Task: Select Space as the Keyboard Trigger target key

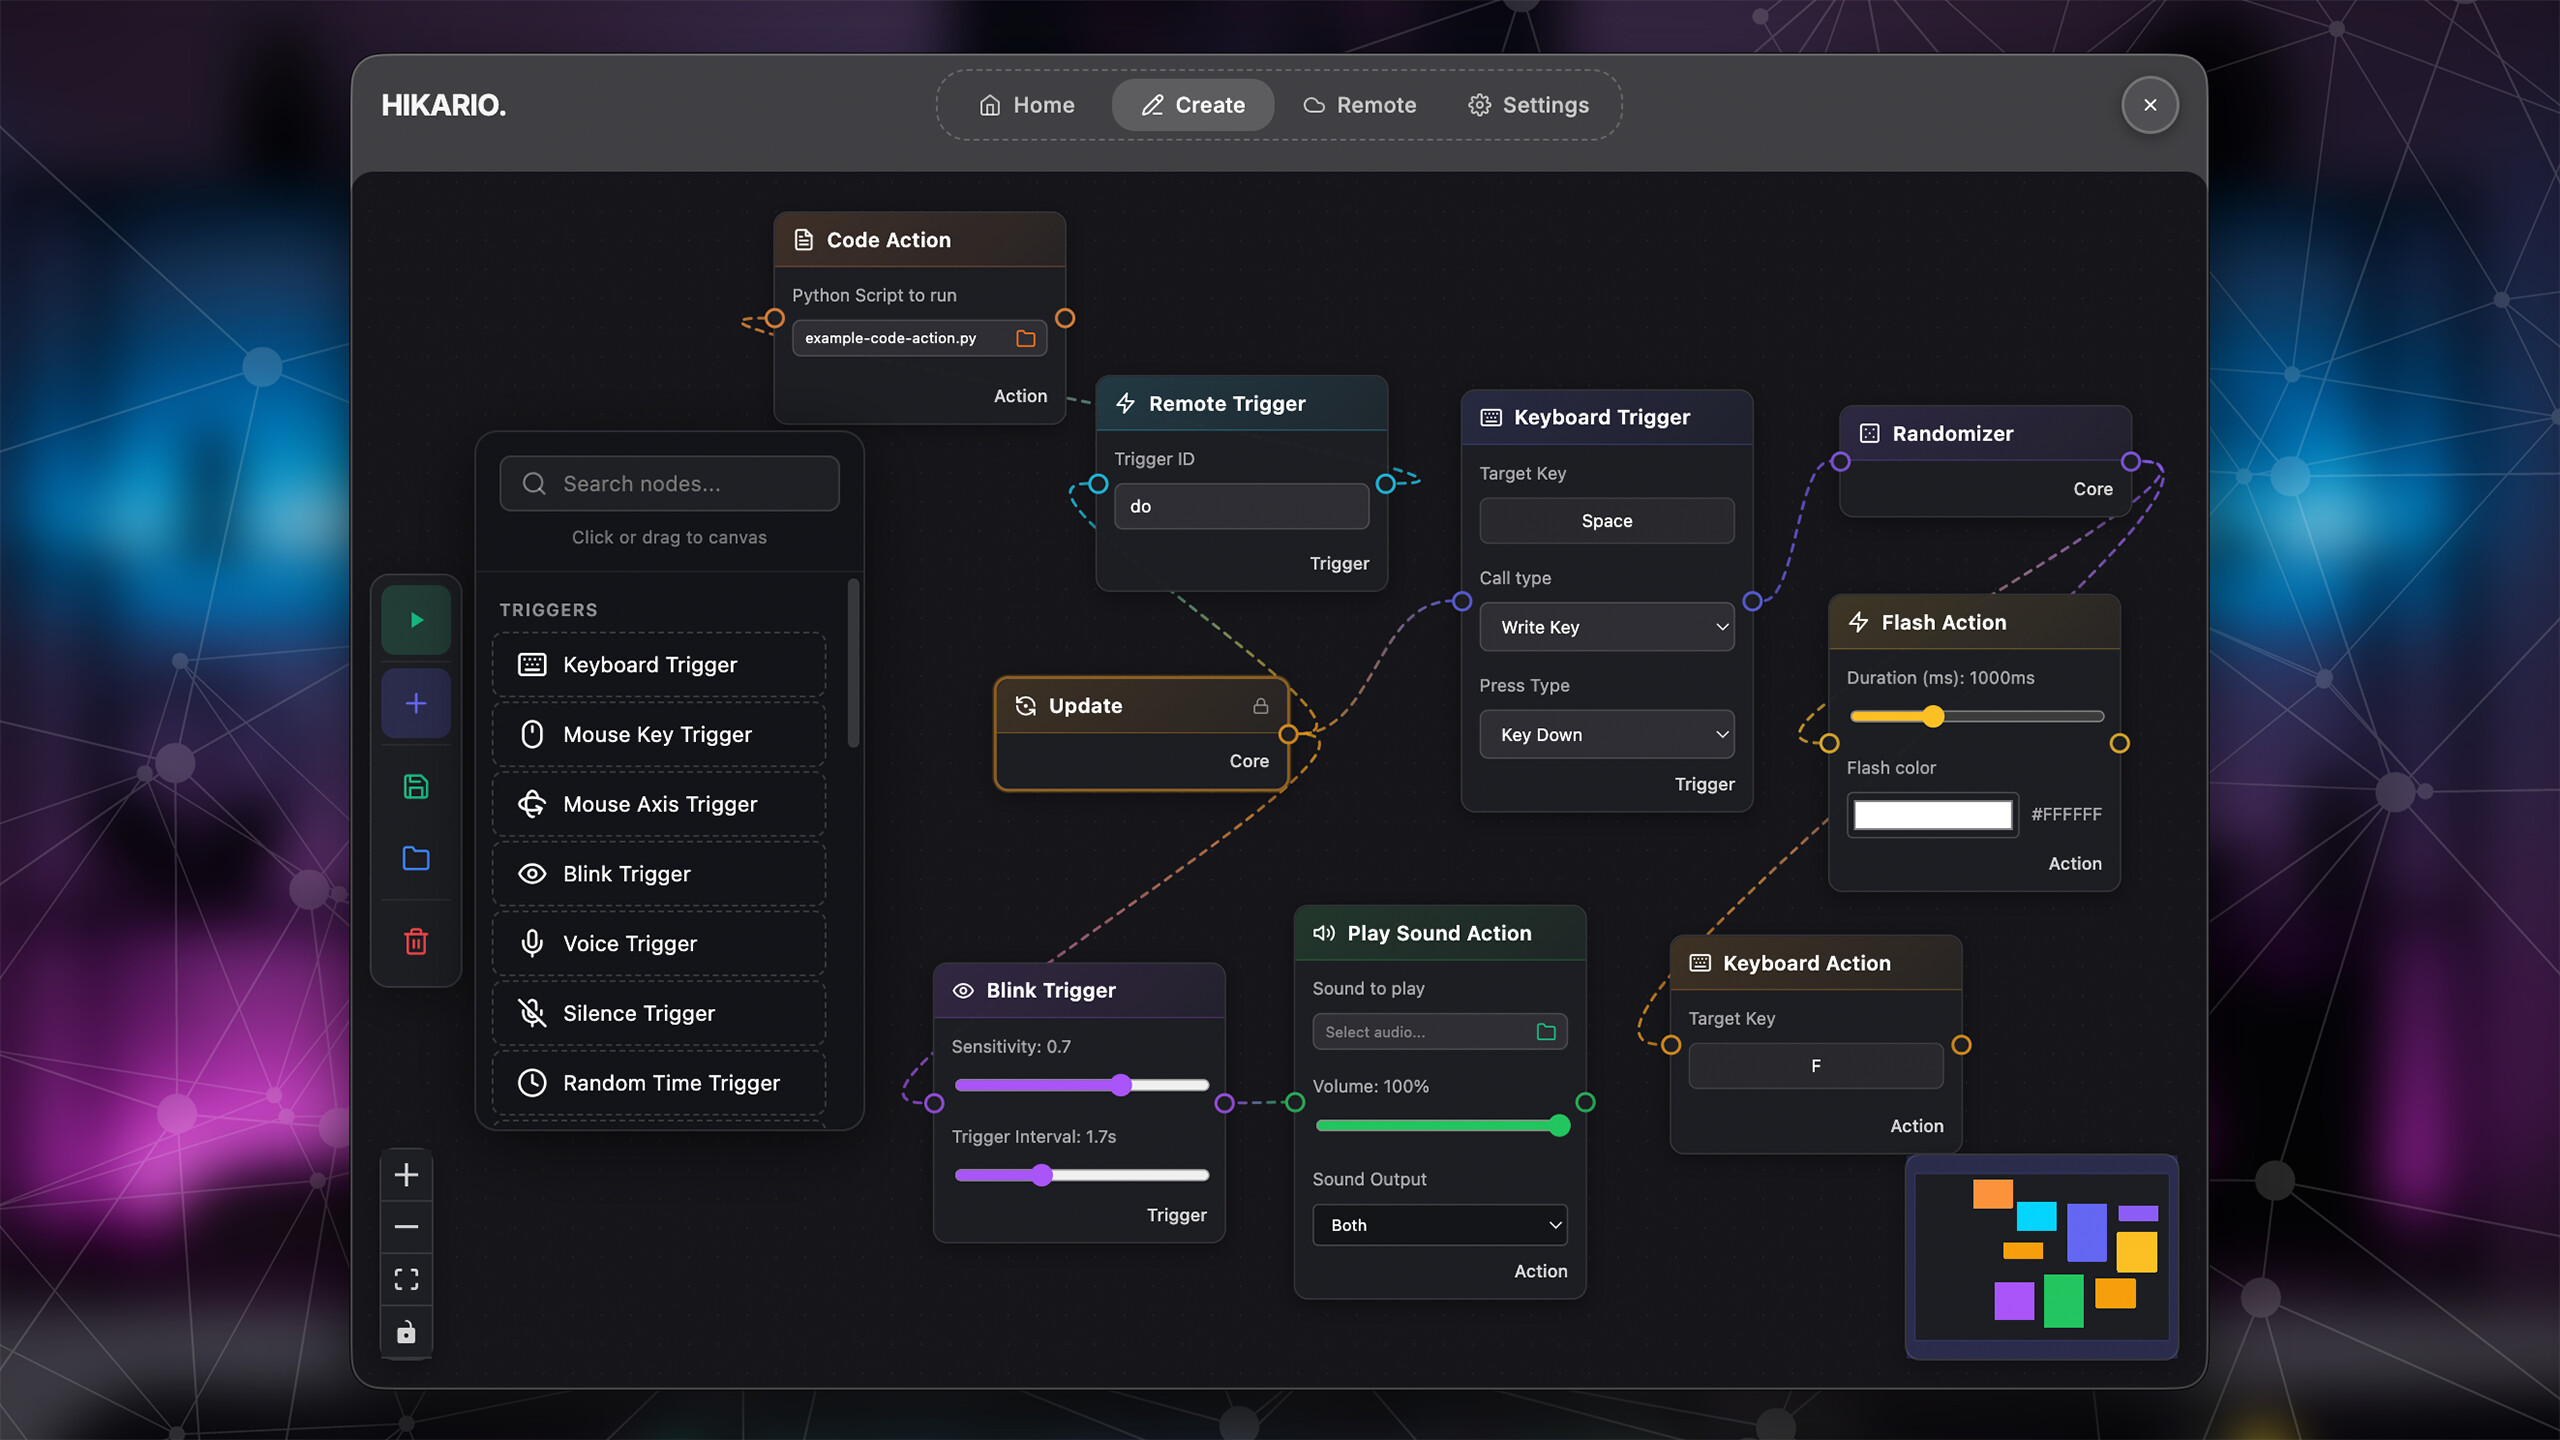Action: pos(1606,520)
